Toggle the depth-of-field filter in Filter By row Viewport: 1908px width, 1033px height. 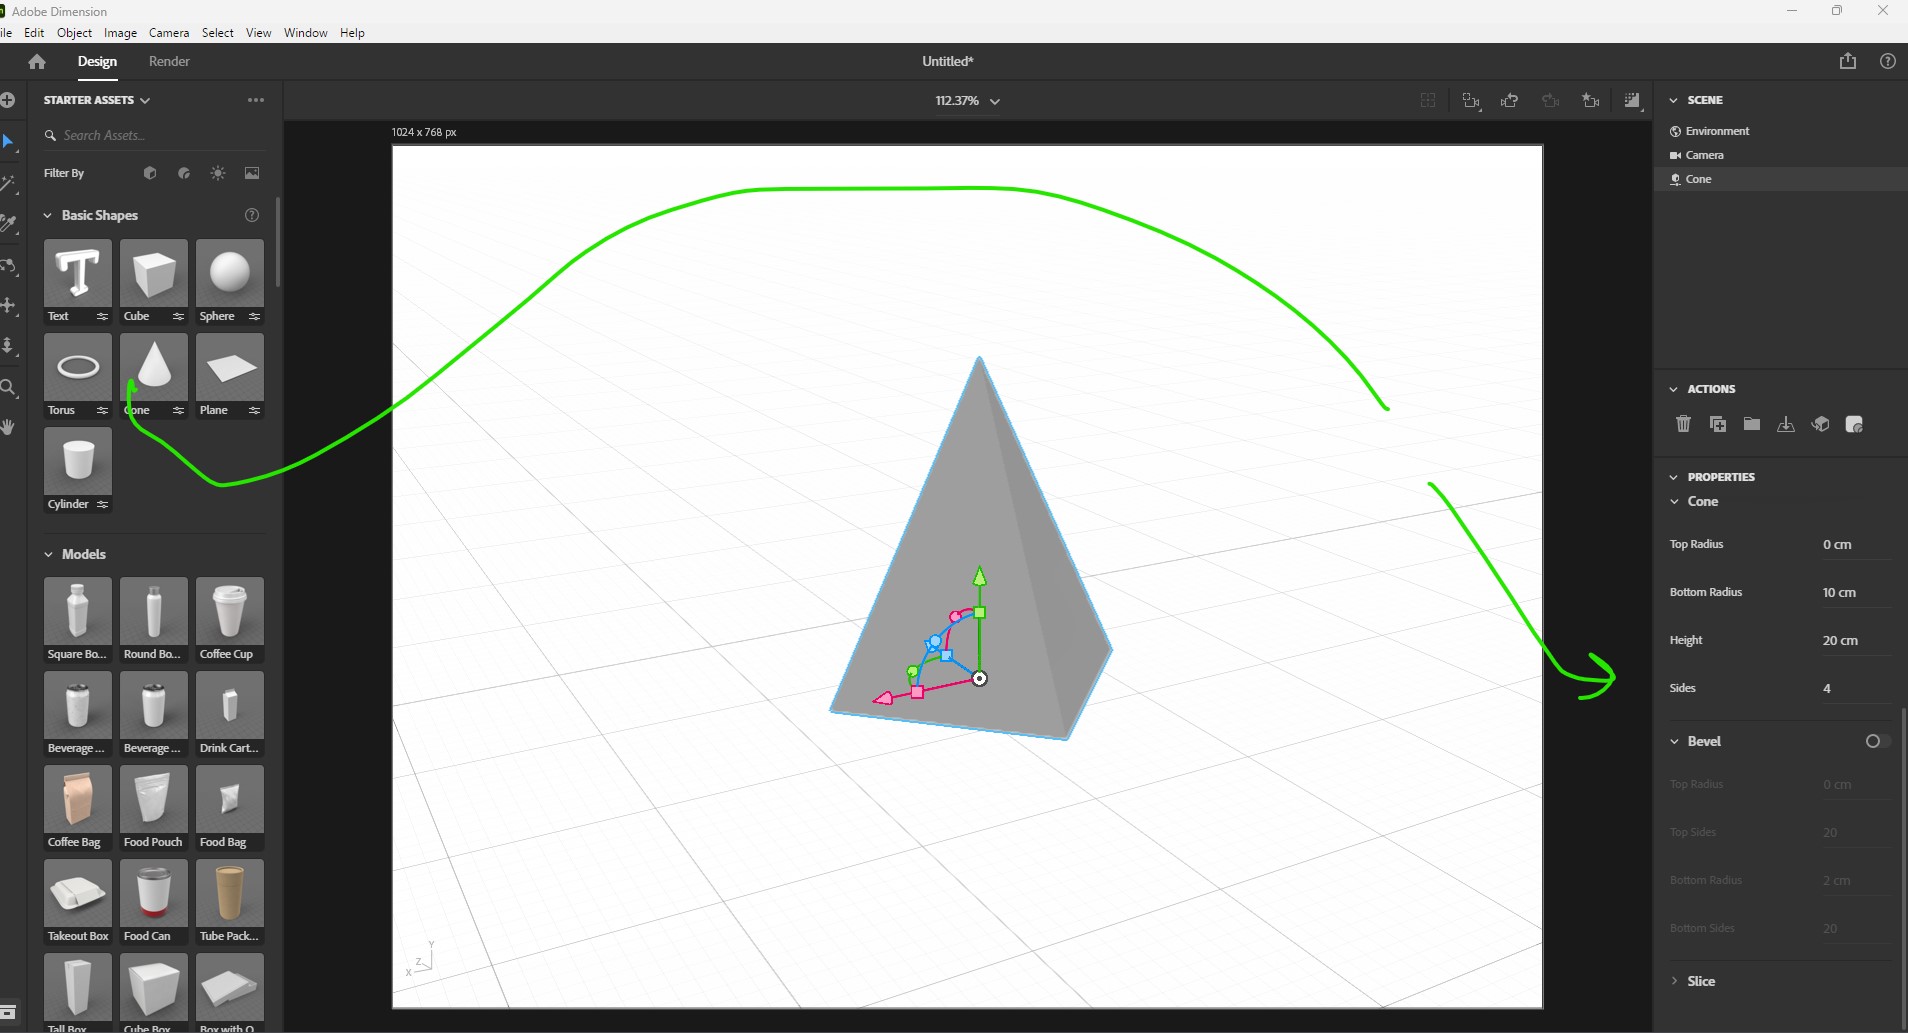(183, 173)
